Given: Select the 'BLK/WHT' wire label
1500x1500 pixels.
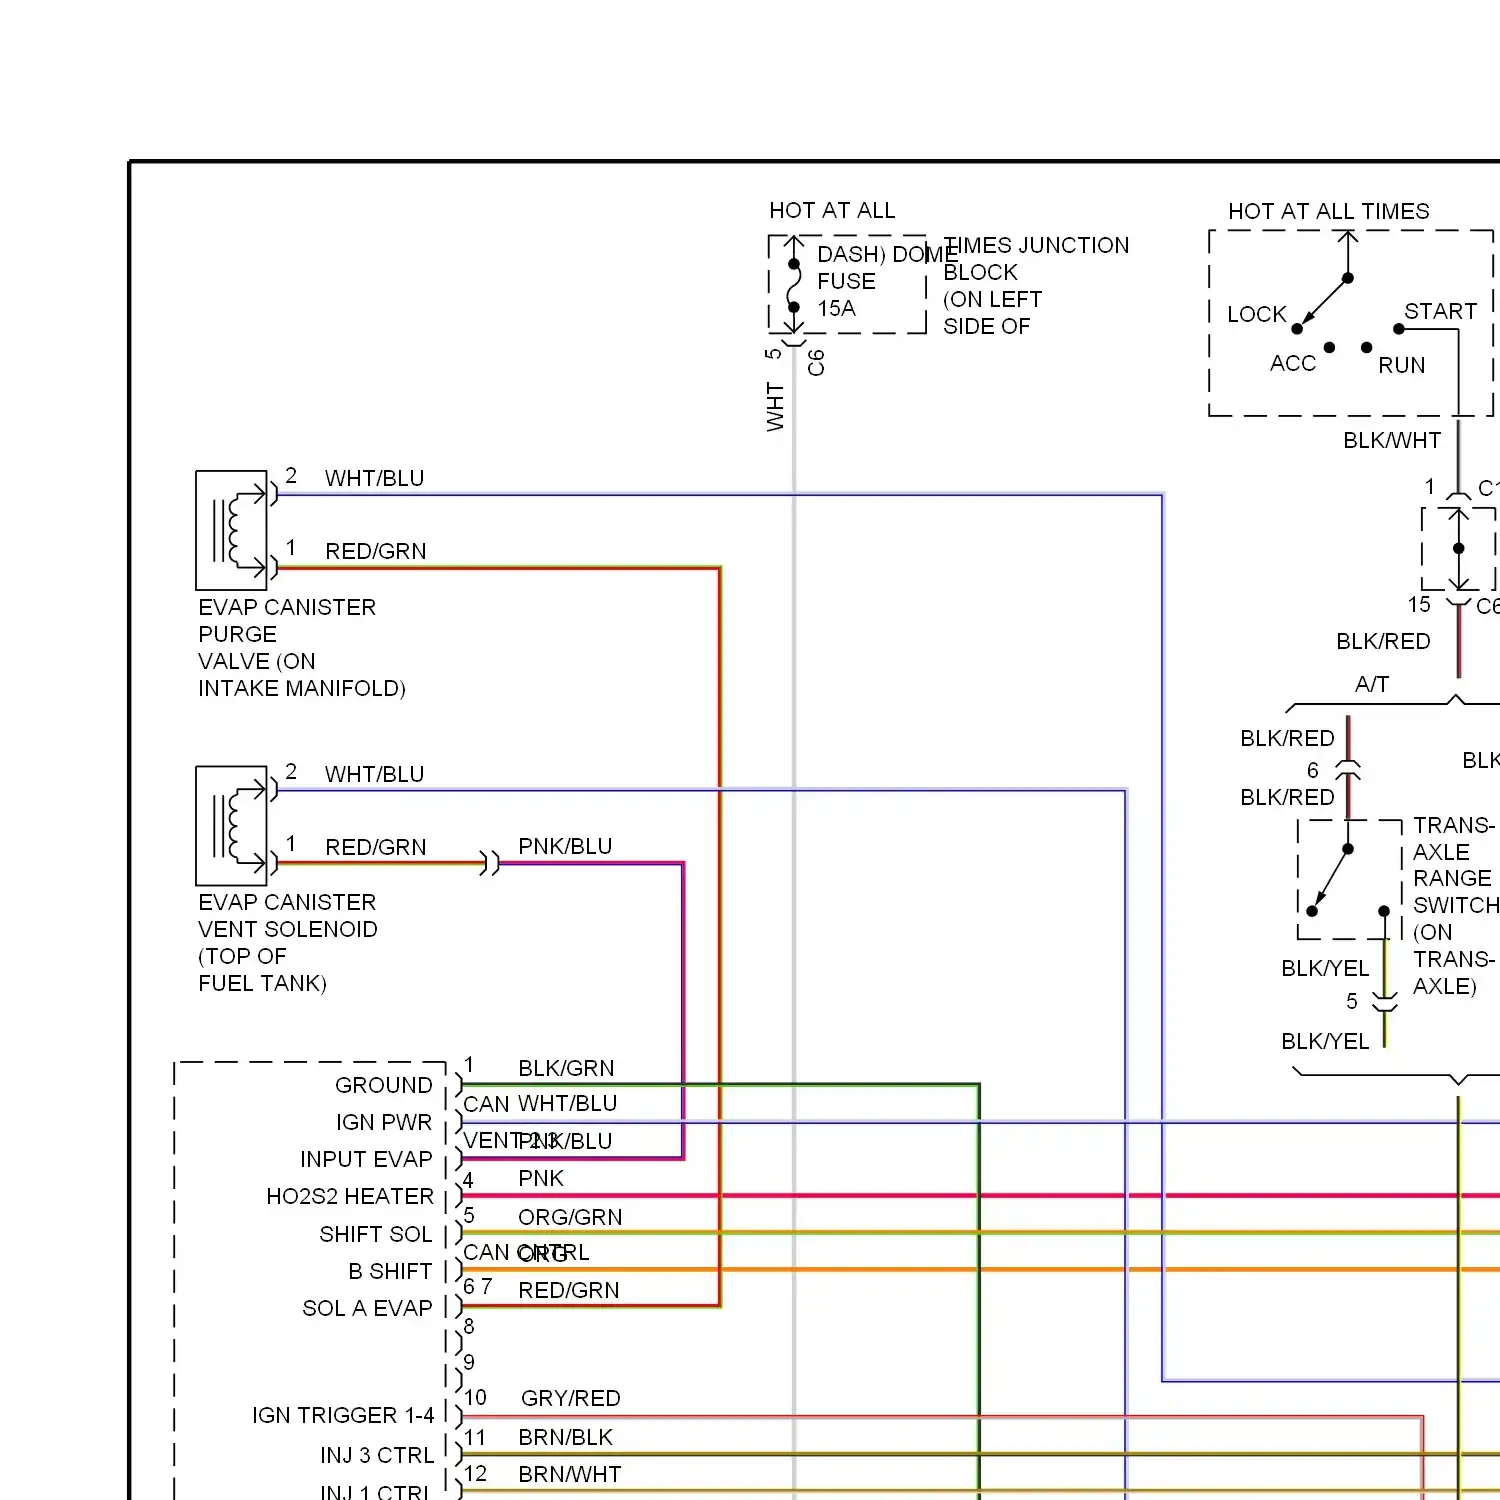Looking at the screenshot, I should 1392,440.
